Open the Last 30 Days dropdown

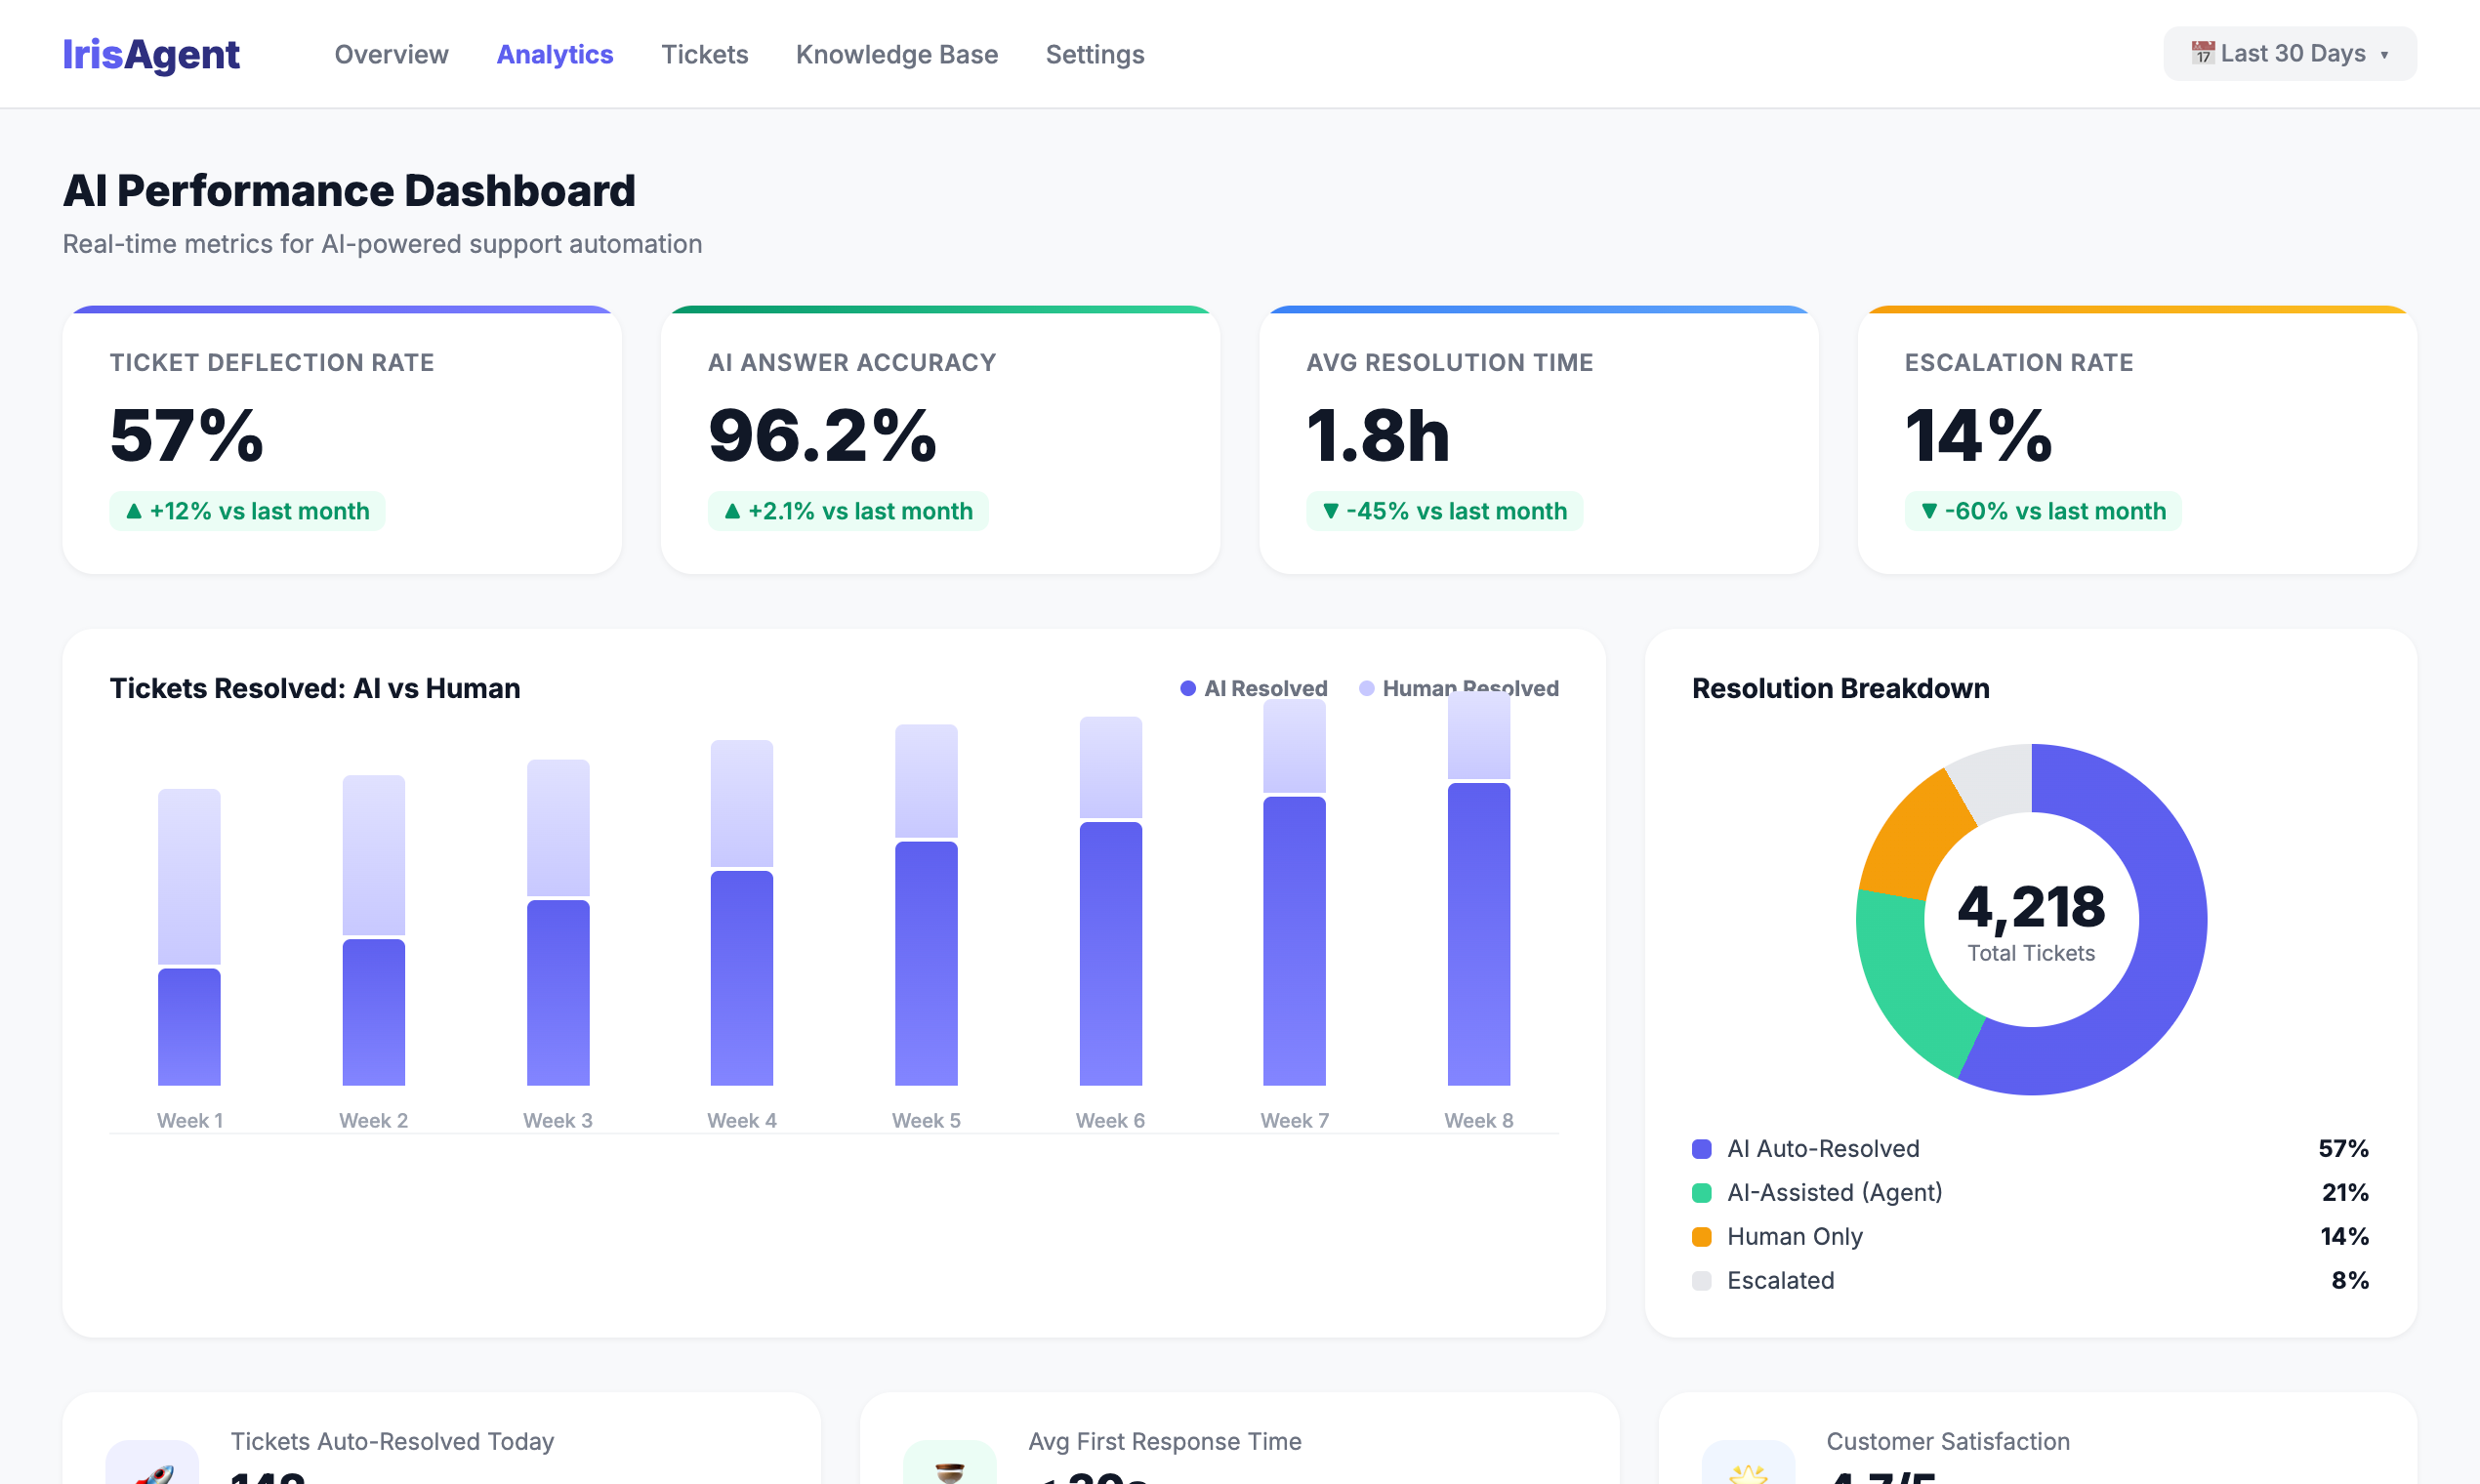pos(2290,54)
